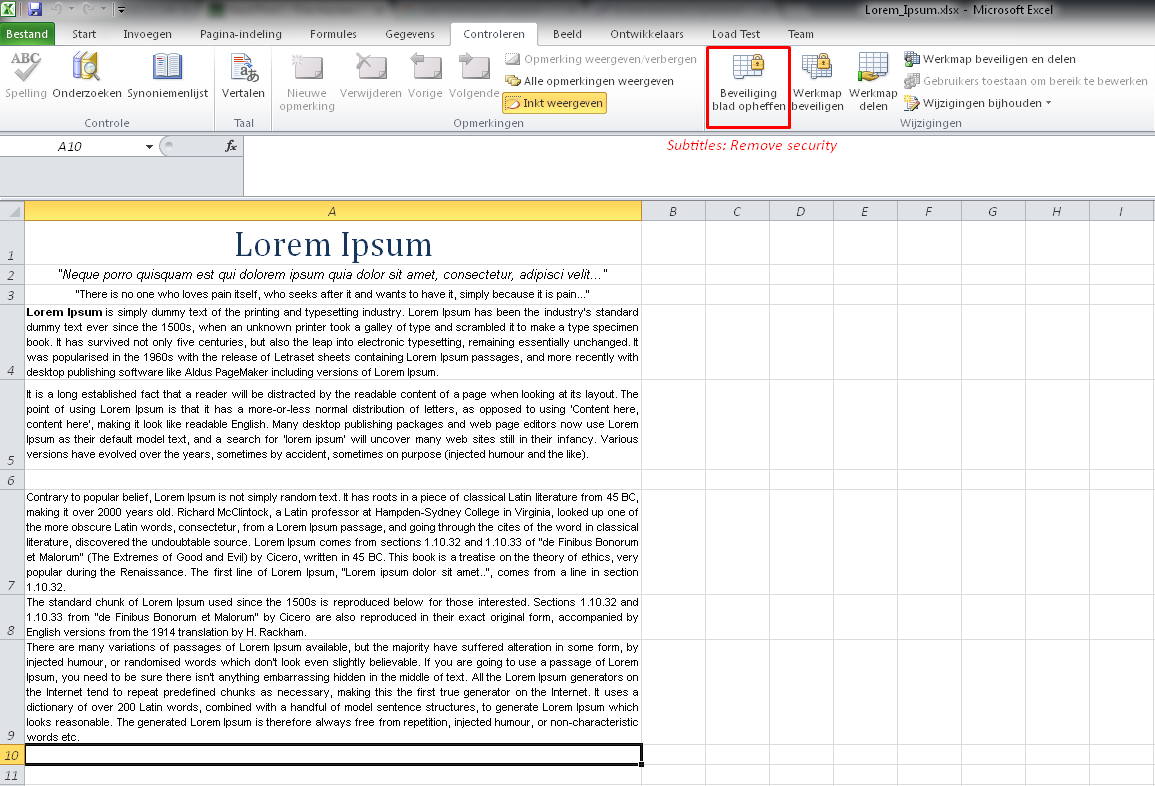Switch to the Formules tab

(x=333, y=34)
